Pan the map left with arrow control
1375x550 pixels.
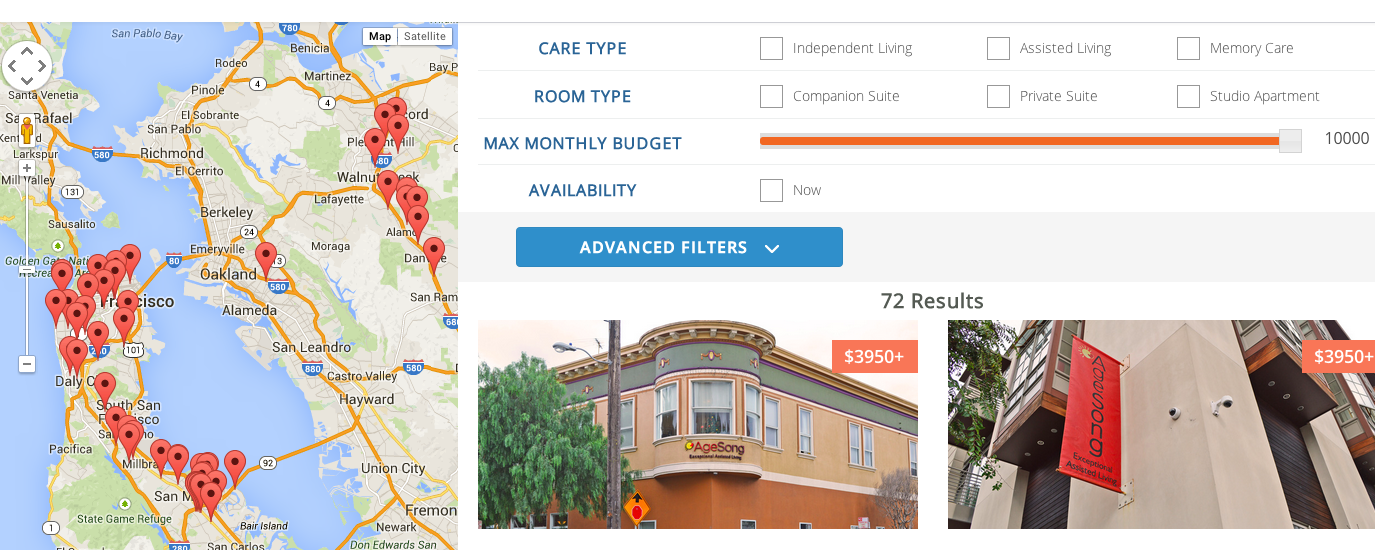(x=12, y=67)
